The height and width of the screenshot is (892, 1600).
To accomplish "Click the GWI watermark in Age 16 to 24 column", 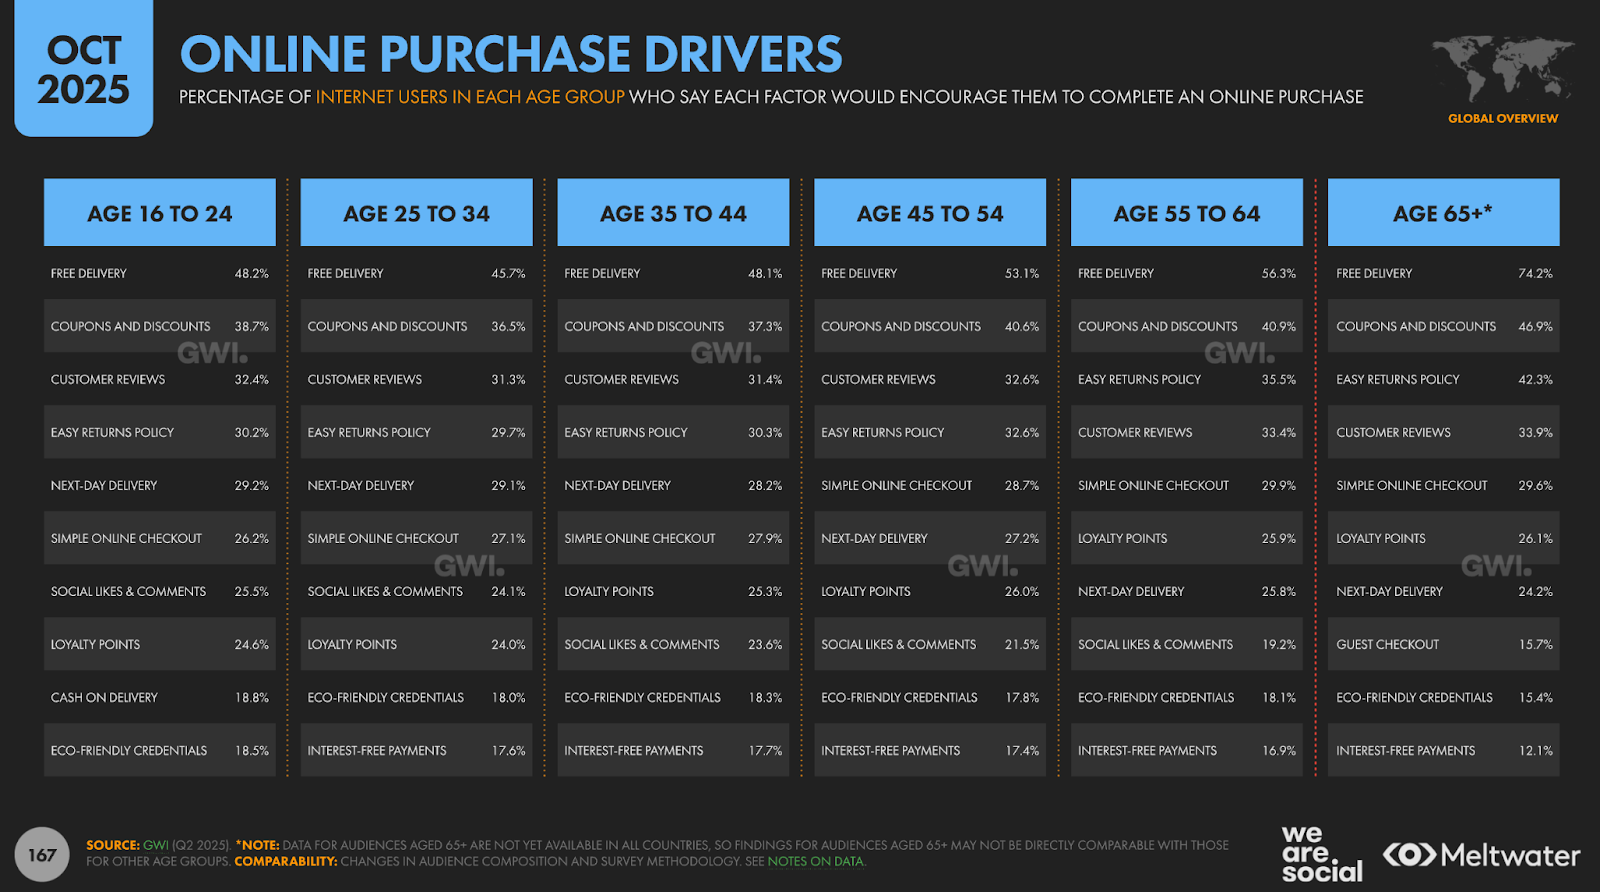I will [x=212, y=353].
